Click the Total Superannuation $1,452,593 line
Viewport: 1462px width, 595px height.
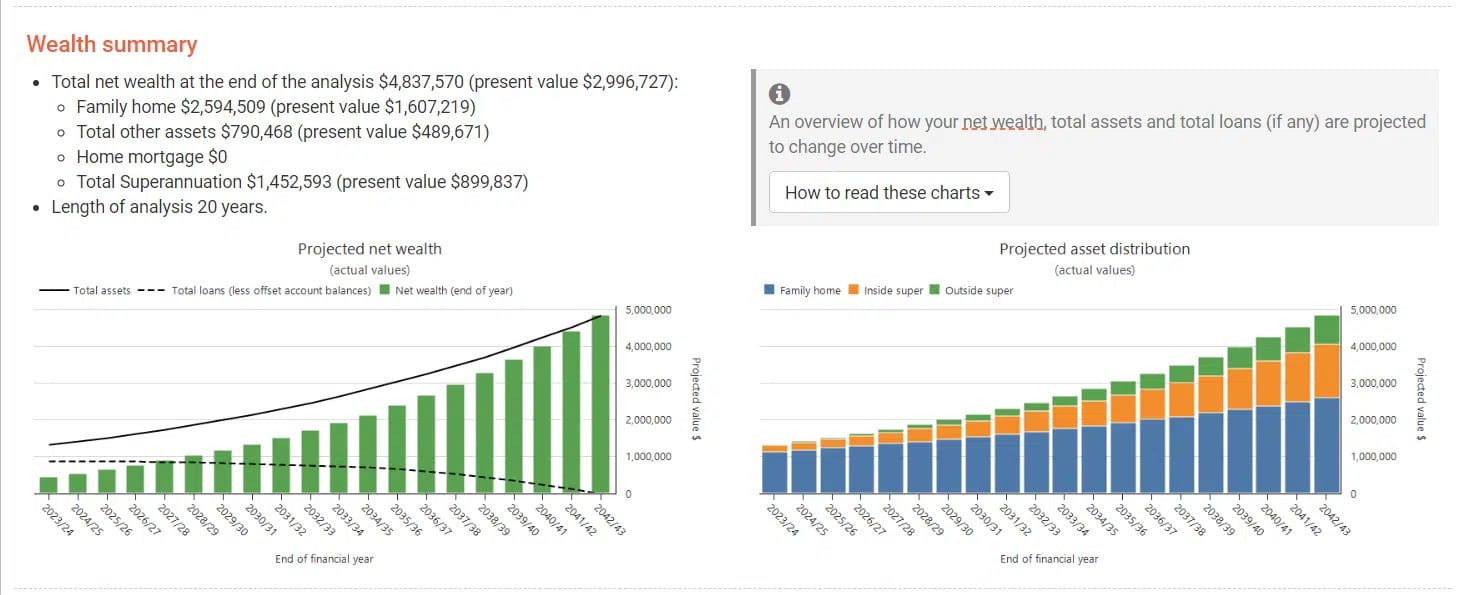tap(302, 182)
